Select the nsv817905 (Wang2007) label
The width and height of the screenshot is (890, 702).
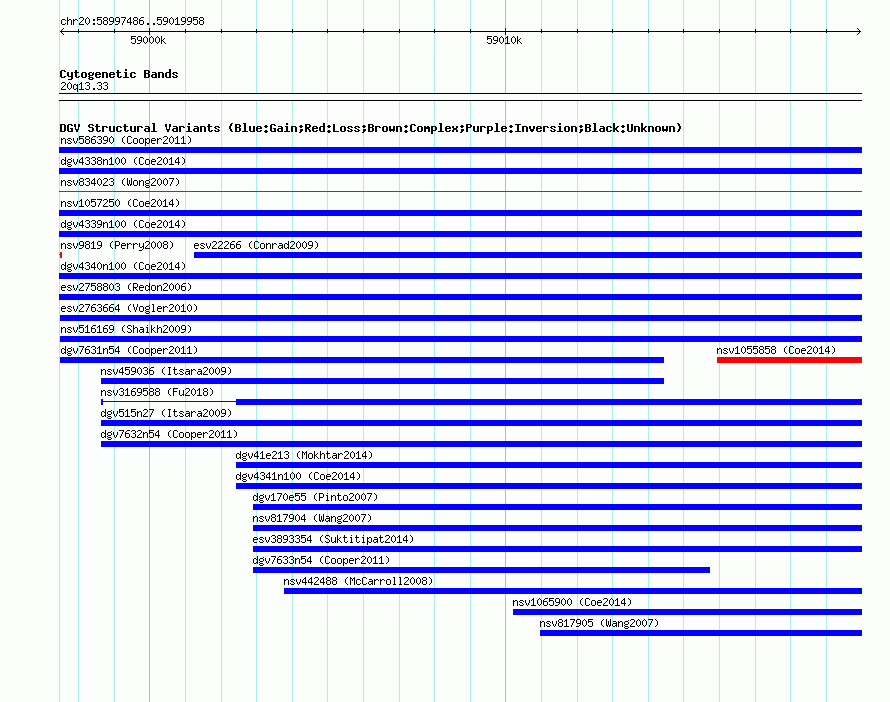pyautogui.click(x=599, y=623)
